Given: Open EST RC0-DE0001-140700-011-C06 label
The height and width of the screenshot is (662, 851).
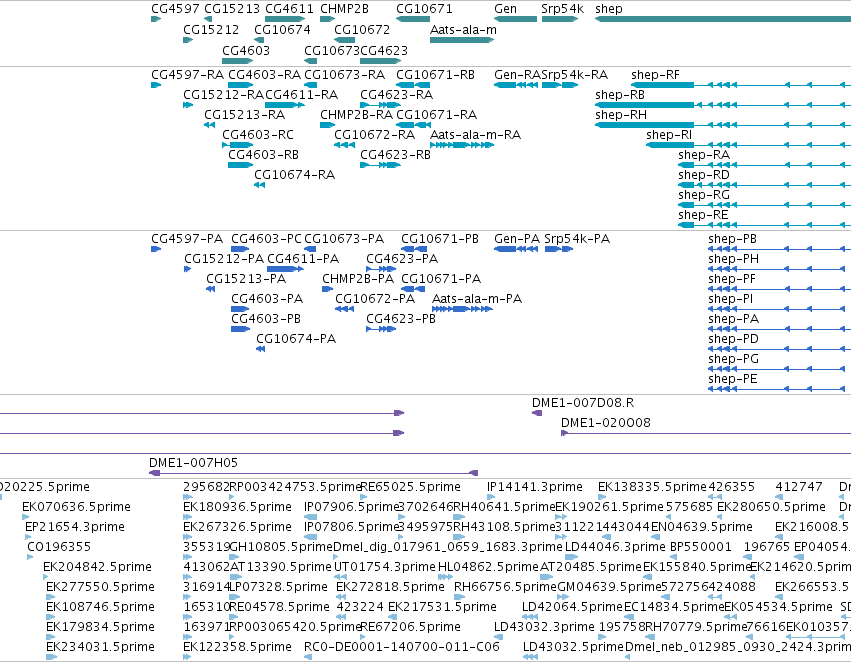Looking at the screenshot, I should click(x=402, y=647).
